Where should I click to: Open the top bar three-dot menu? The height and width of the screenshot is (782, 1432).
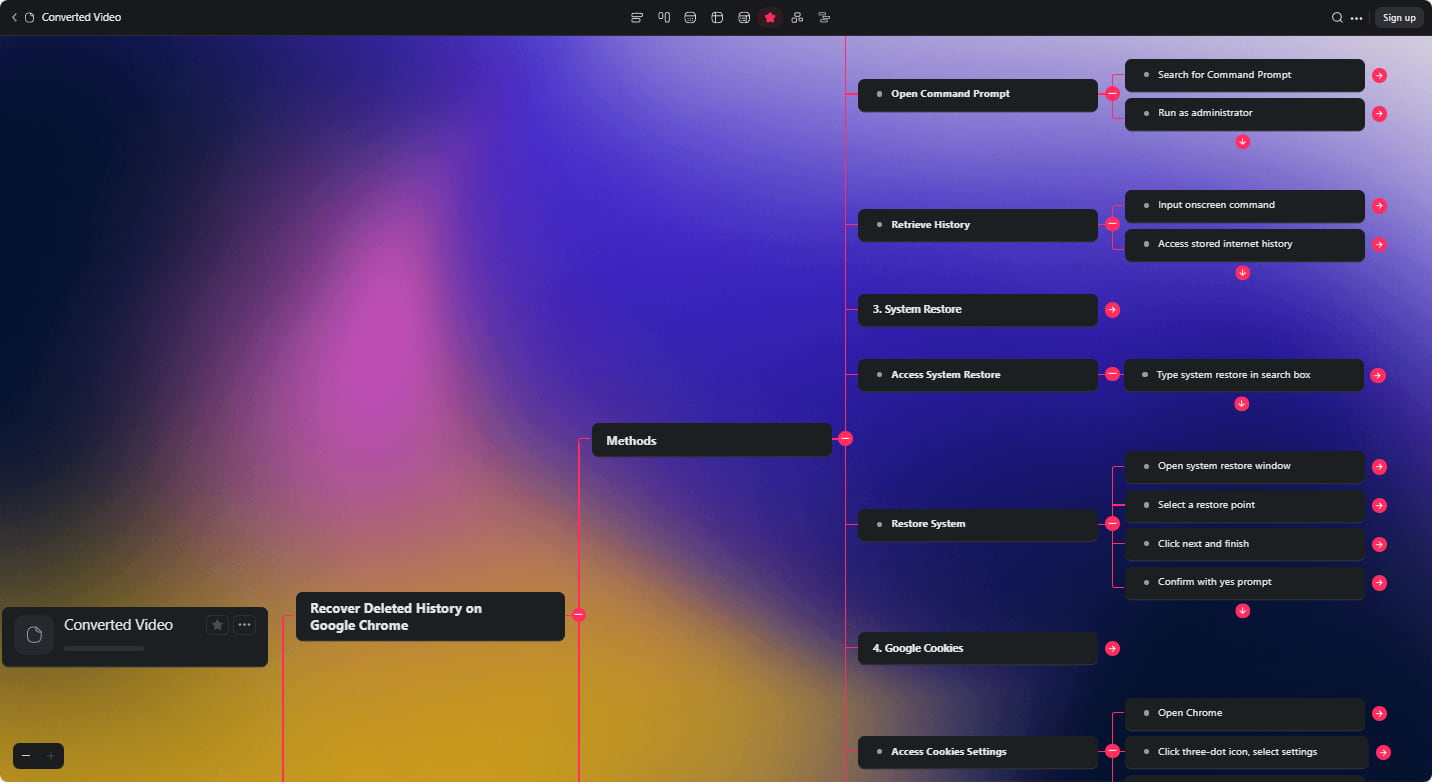click(x=1356, y=17)
